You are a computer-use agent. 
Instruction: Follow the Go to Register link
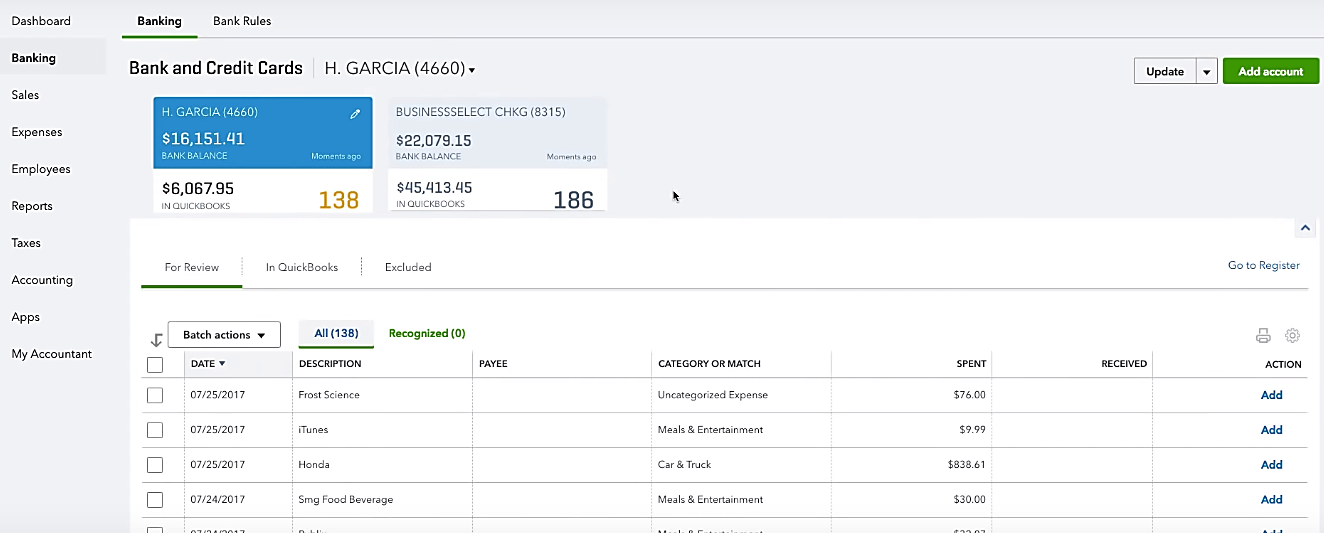[1264, 265]
